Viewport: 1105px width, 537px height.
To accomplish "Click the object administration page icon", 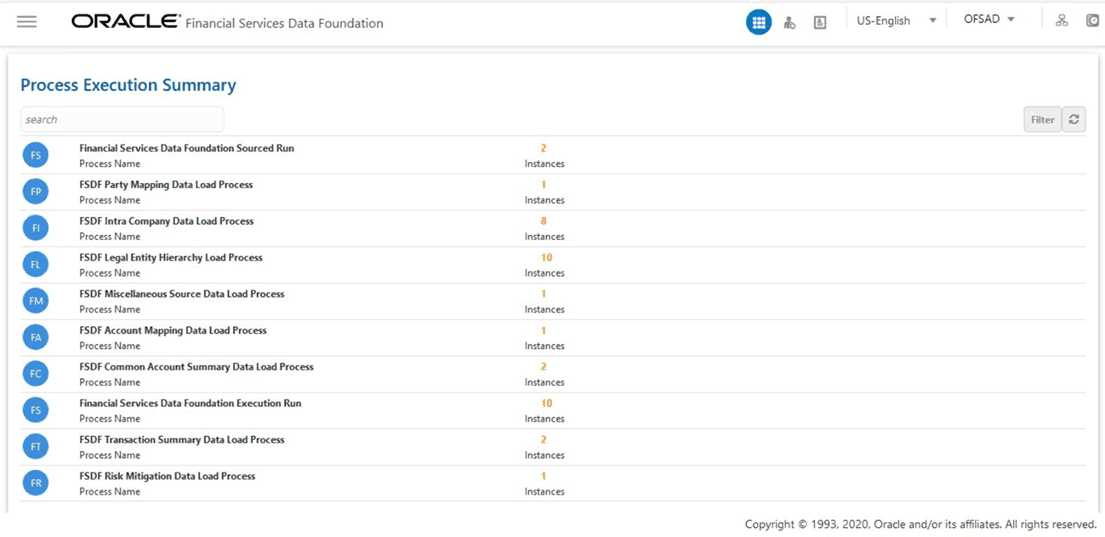I will coord(820,22).
